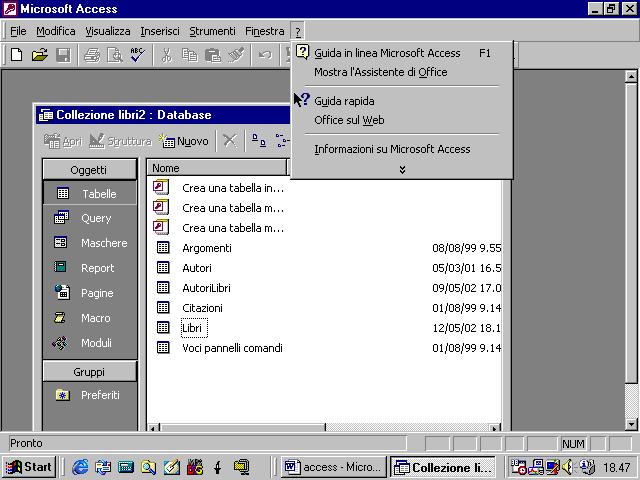Image resolution: width=640 pixels, height=480 pixels.
Task: Close the ? help menu
Action: tap(298, 31)
